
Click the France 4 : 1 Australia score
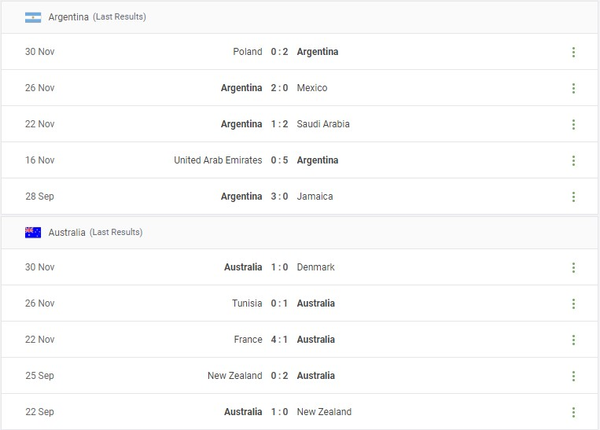tap(280, 339)
